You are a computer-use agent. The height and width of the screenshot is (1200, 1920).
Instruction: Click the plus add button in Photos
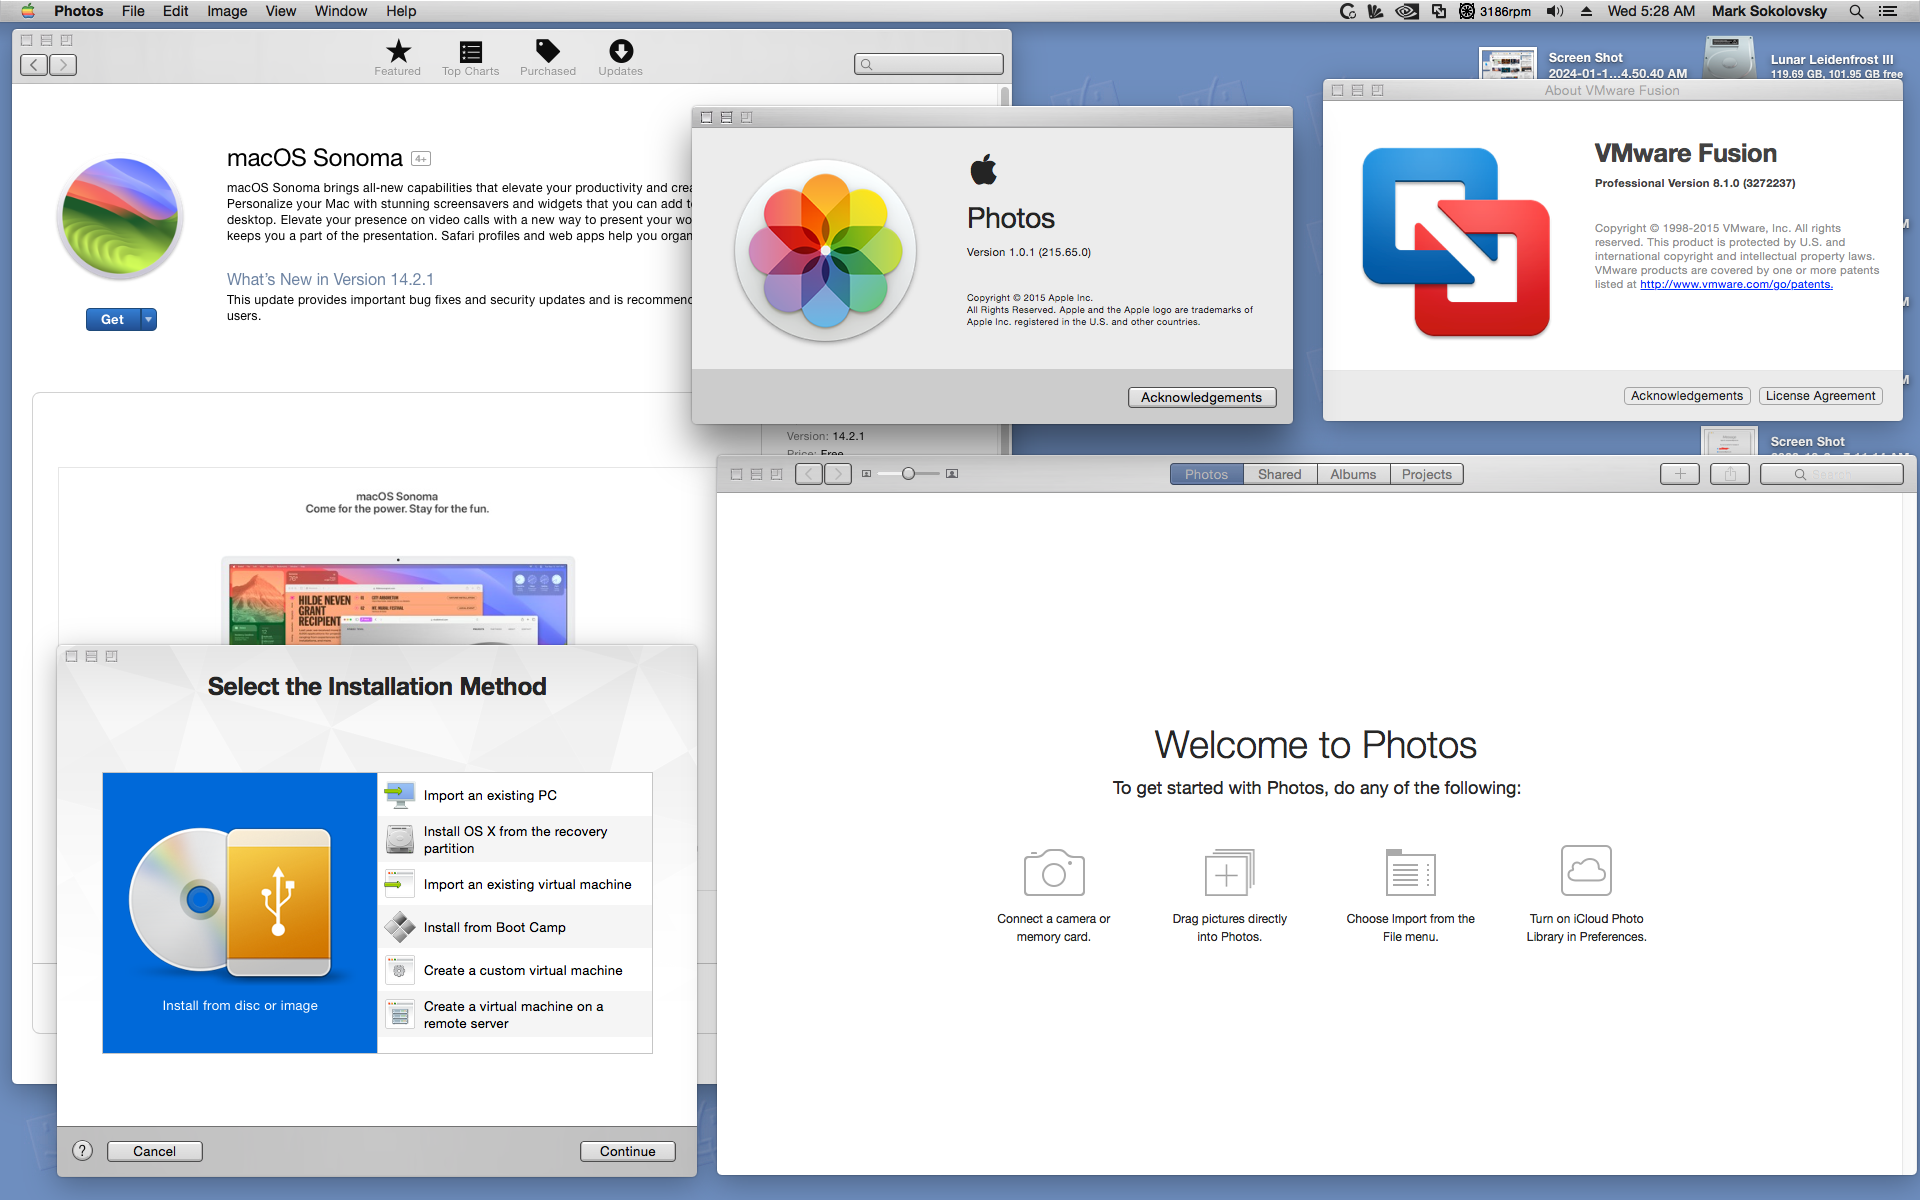click(1679, 474)
